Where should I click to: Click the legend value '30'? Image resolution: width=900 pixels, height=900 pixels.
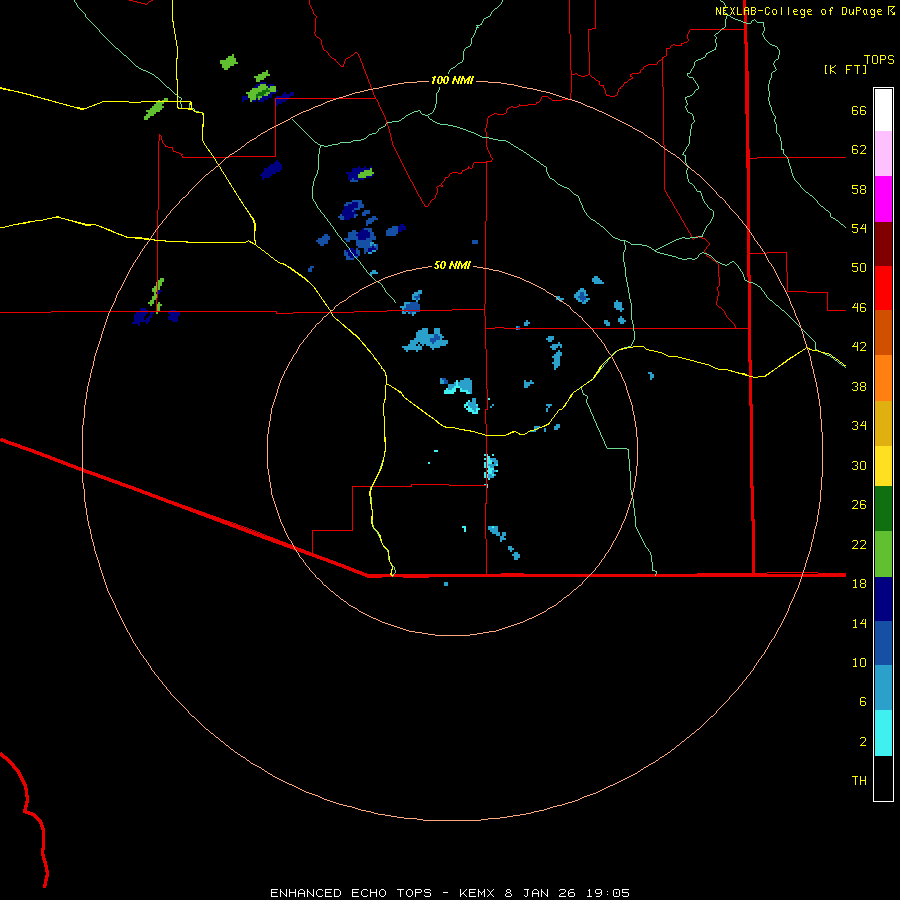pyautogui.click(x=859, y=465)
